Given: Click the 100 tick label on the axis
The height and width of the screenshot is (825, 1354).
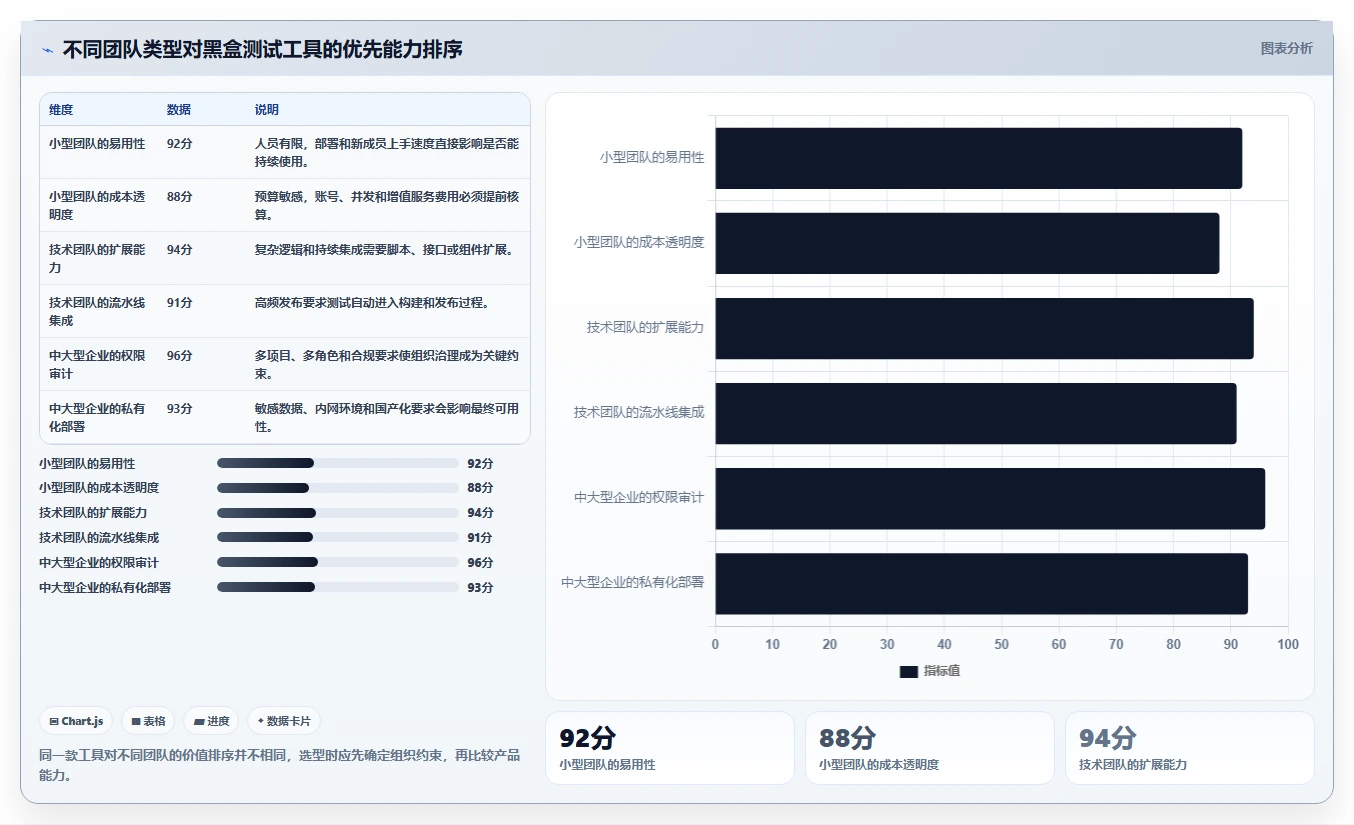Looking at the screenshot, I should (x=1288, y=645).
